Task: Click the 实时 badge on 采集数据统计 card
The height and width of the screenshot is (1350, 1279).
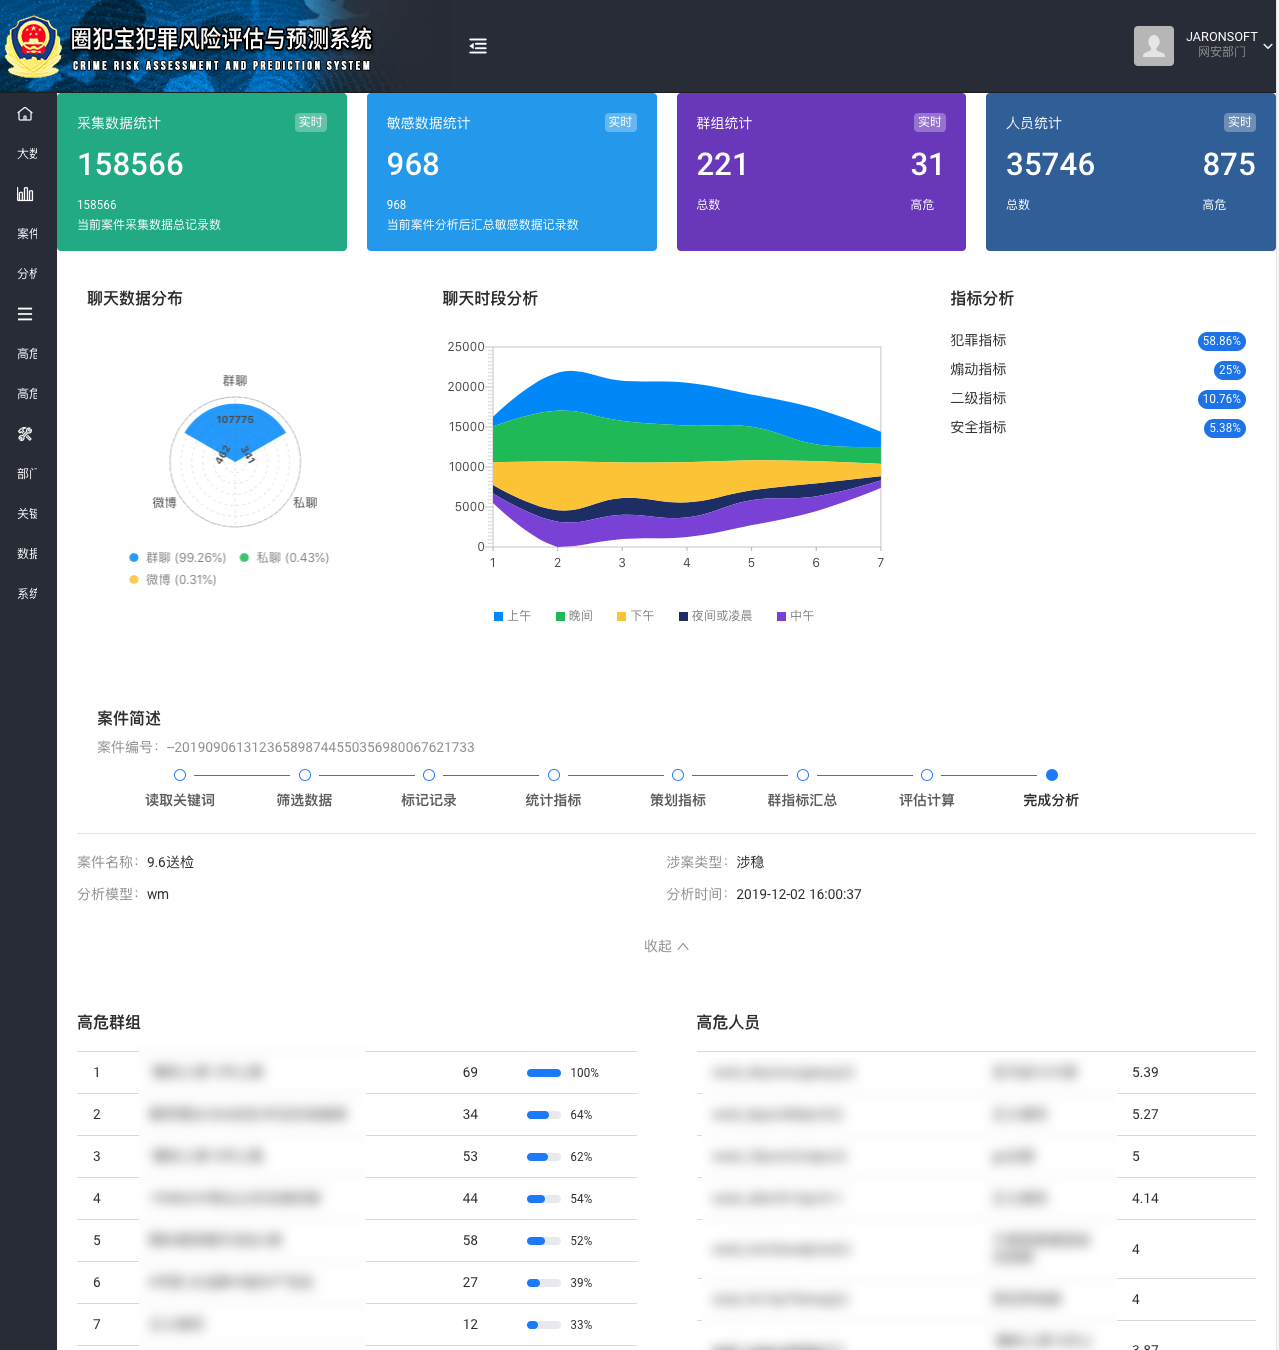Action: (x=310, y=122)
